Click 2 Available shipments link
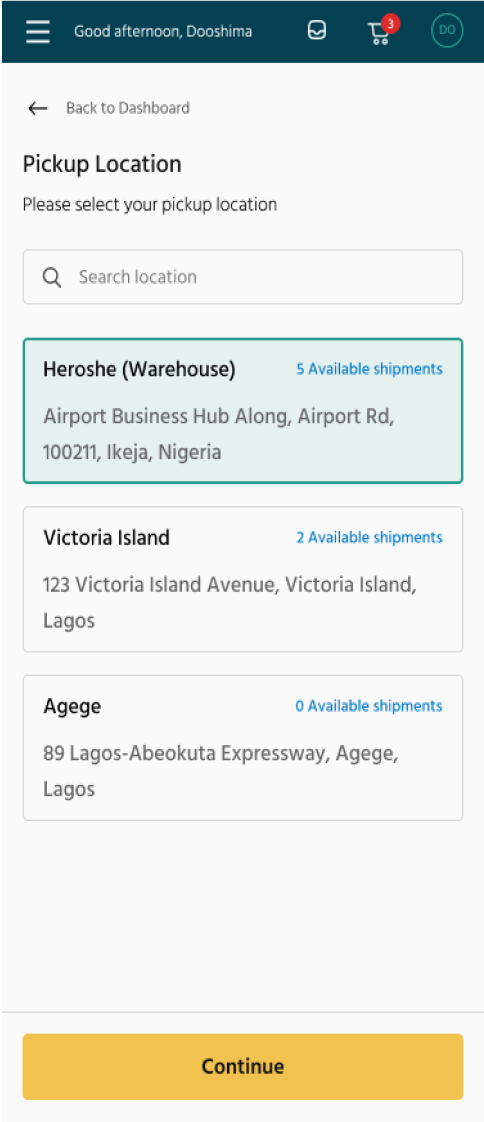This screenshot has height=1122, width=484. [x=369, y=537]
